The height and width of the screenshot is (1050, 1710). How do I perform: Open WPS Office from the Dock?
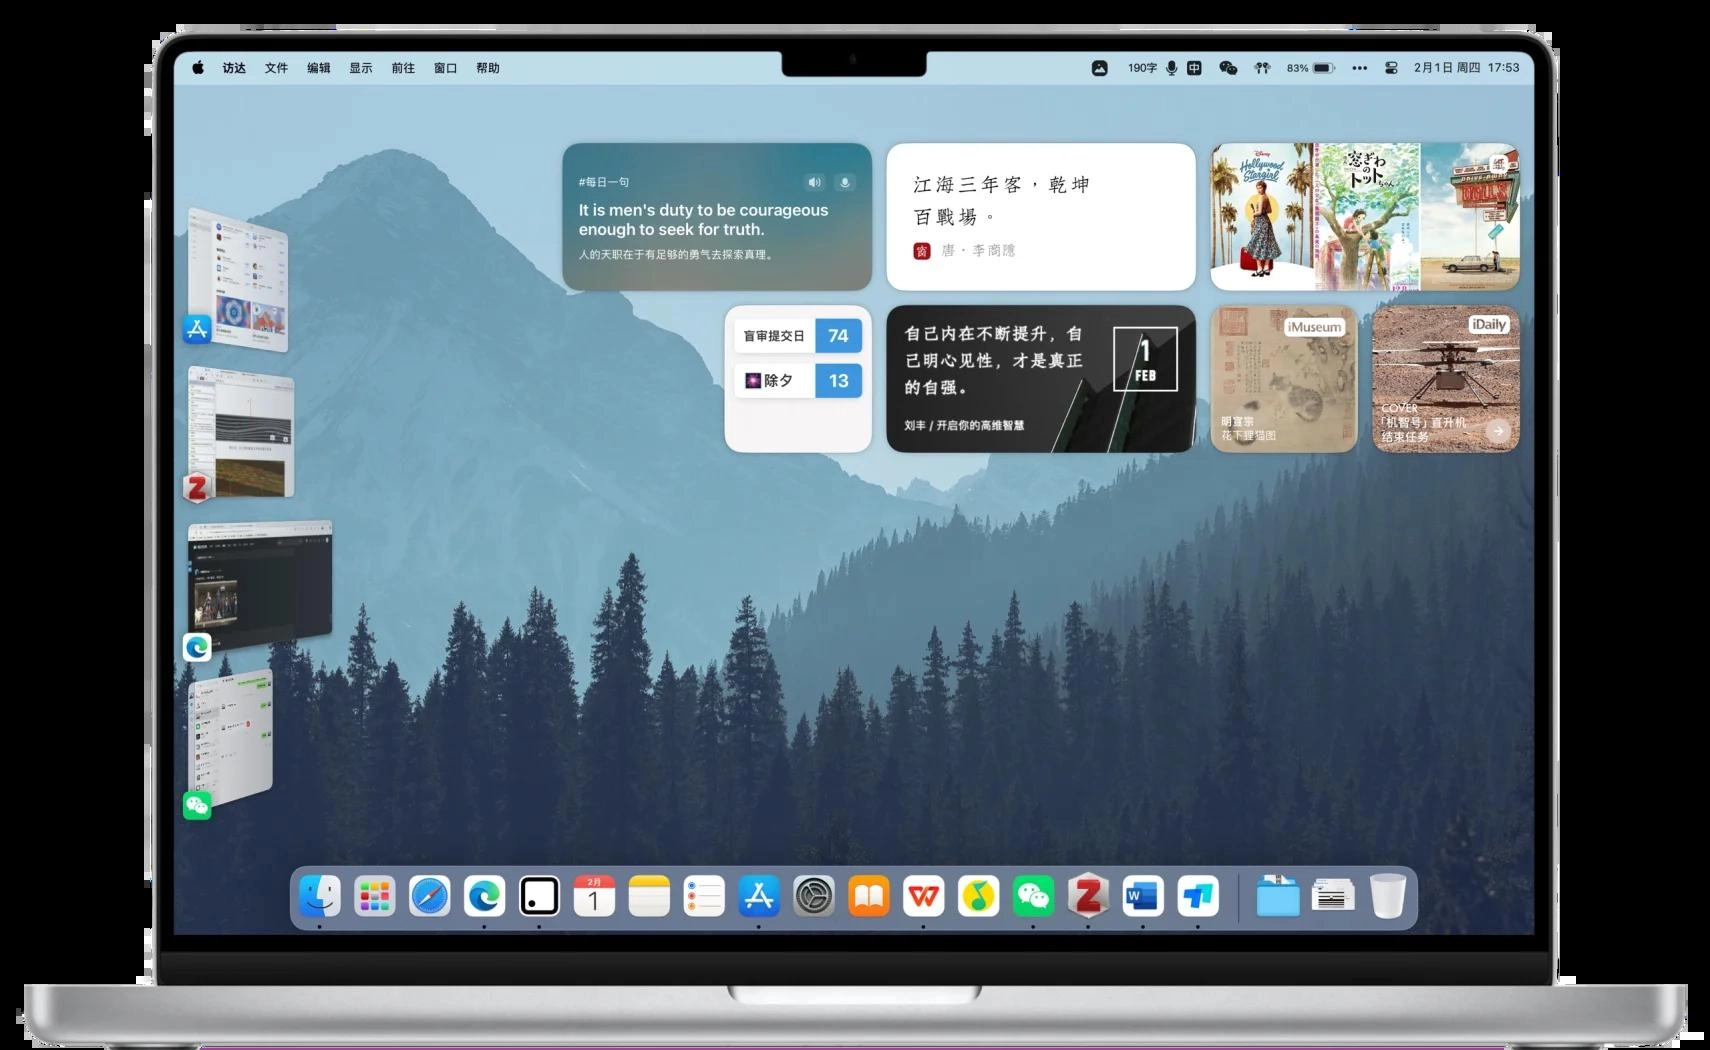(923, 897)
